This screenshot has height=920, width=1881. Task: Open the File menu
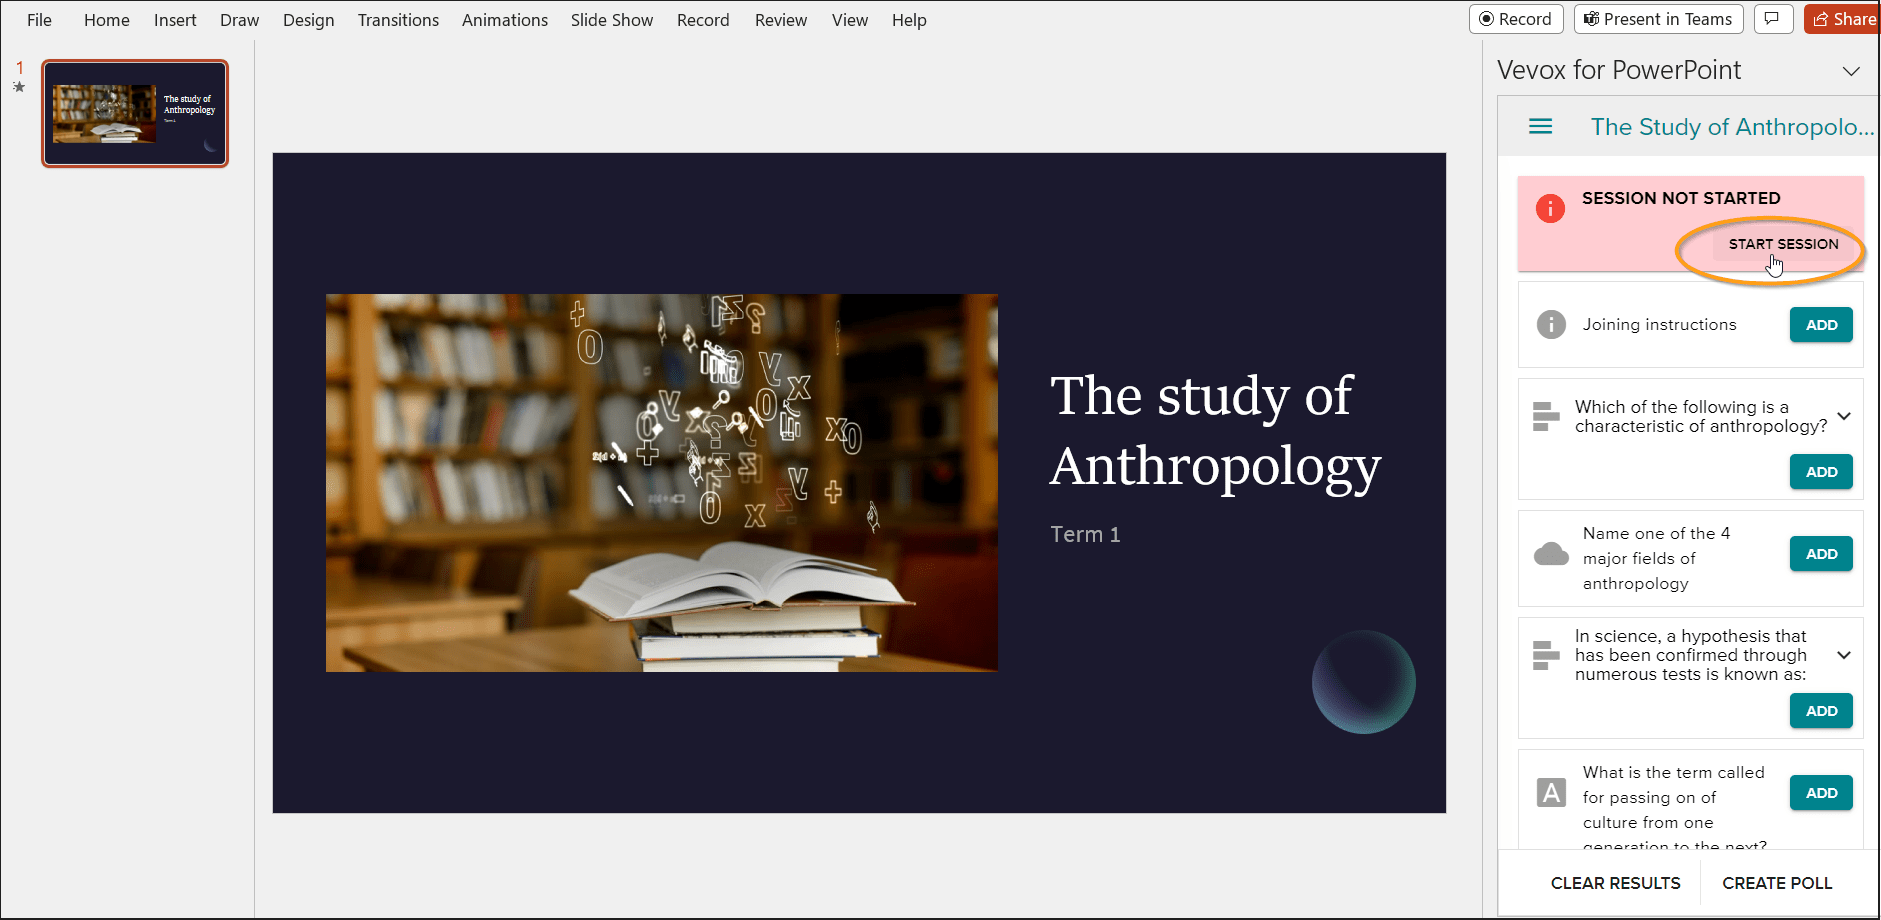pyautogui.click(x=40, y=20)
